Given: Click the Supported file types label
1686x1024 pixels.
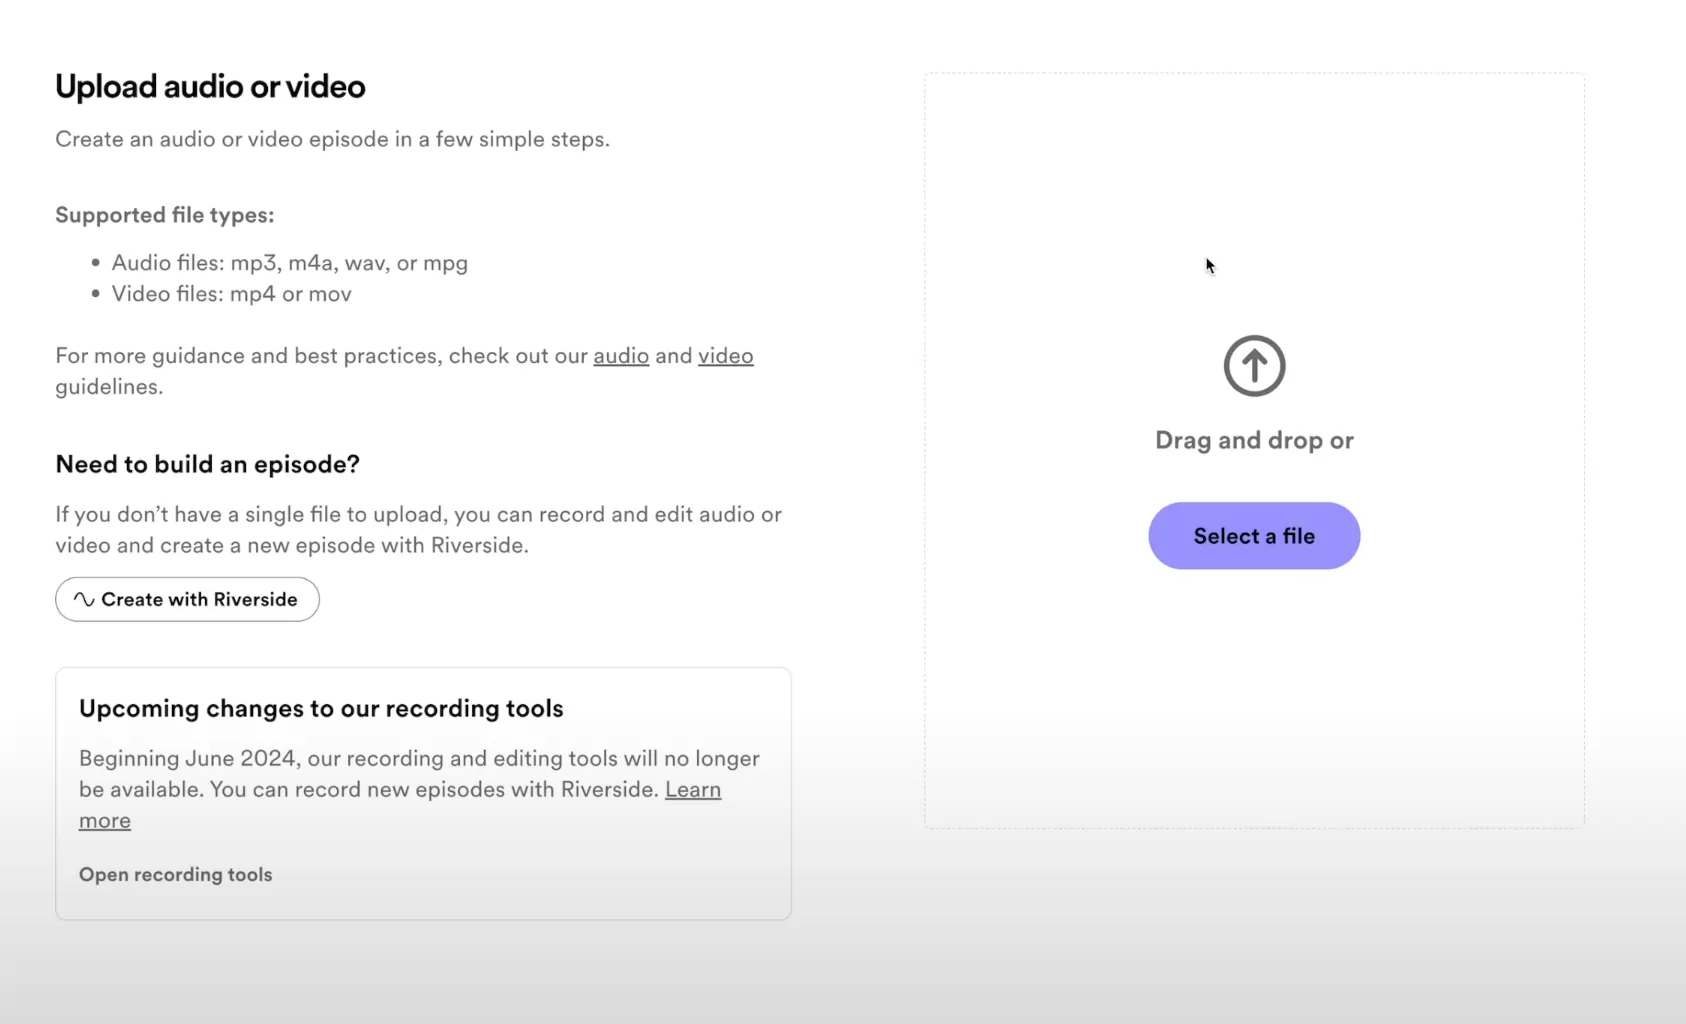Looking at the screenshot, I should pos(164,215).
